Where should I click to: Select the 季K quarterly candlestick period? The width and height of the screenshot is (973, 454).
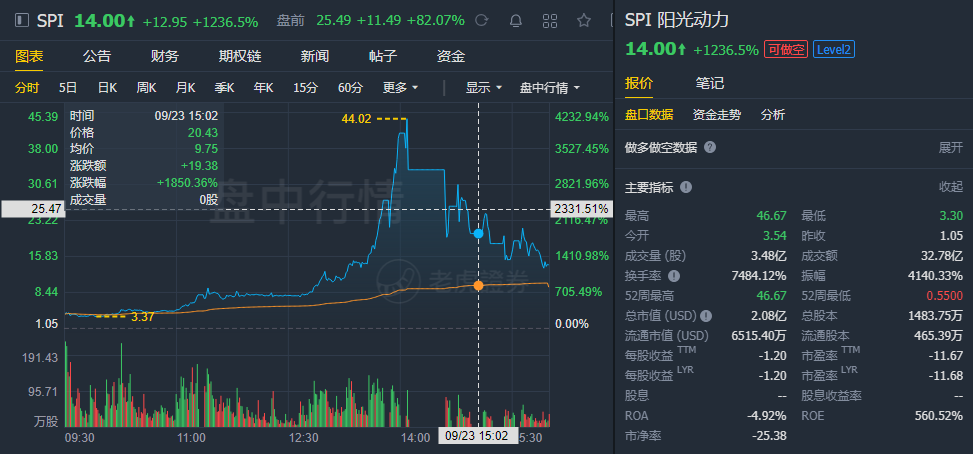tap(224, 88)
